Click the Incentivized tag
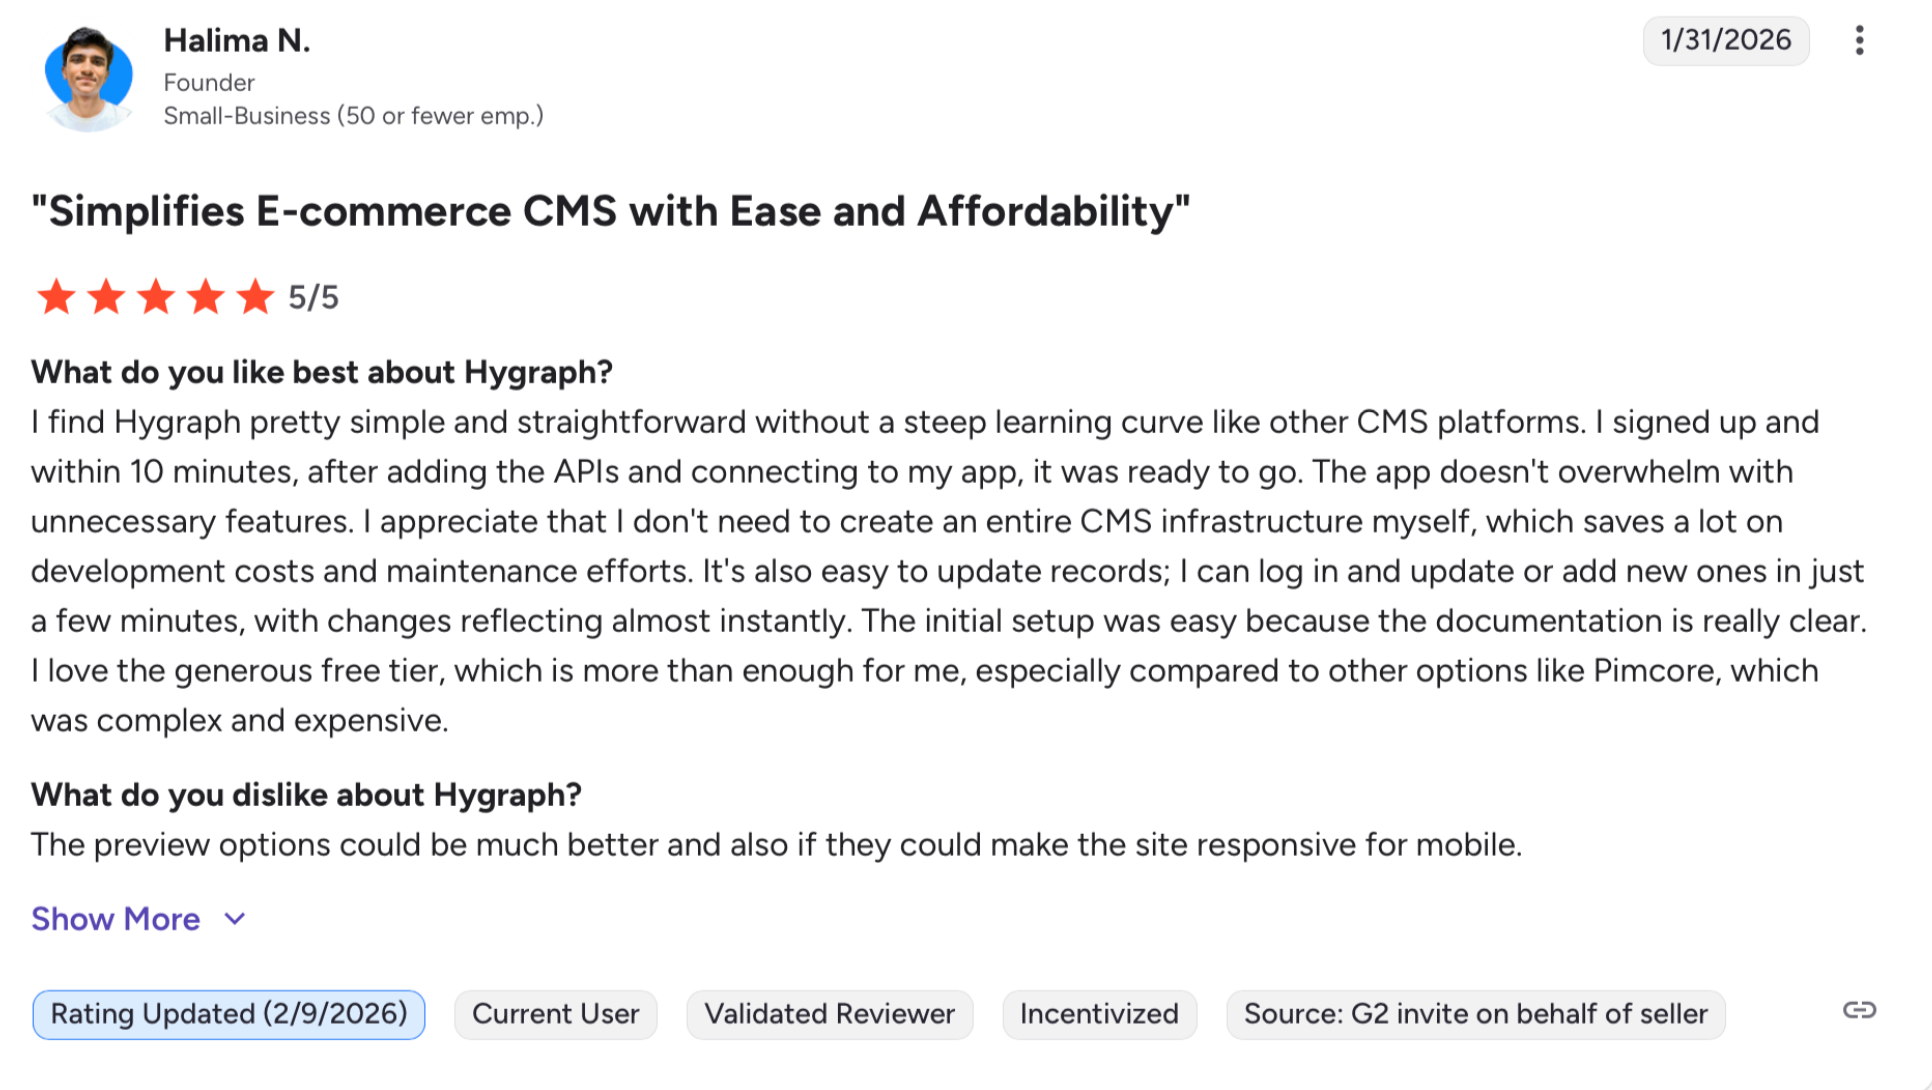Viewport: 1932px width, 1090px height. click(x=1099, y=1014)
